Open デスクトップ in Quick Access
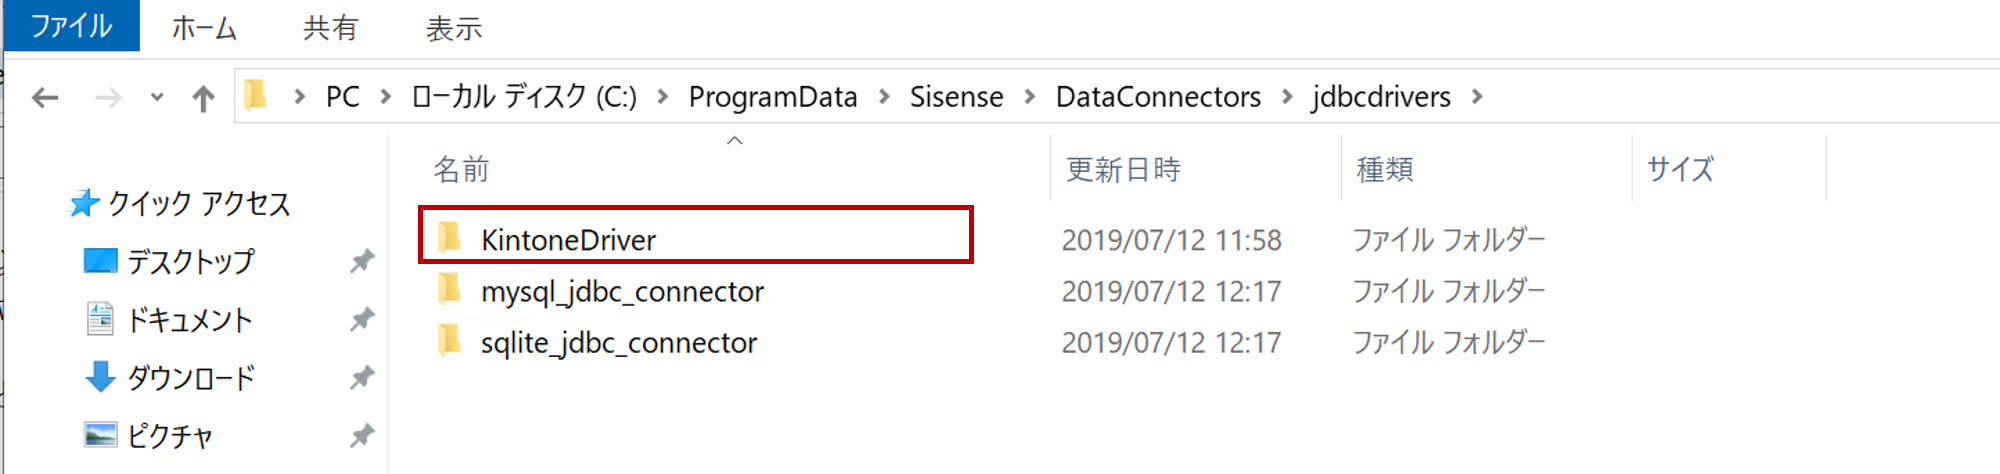2000x474 pixels. [x=190, y=262]
